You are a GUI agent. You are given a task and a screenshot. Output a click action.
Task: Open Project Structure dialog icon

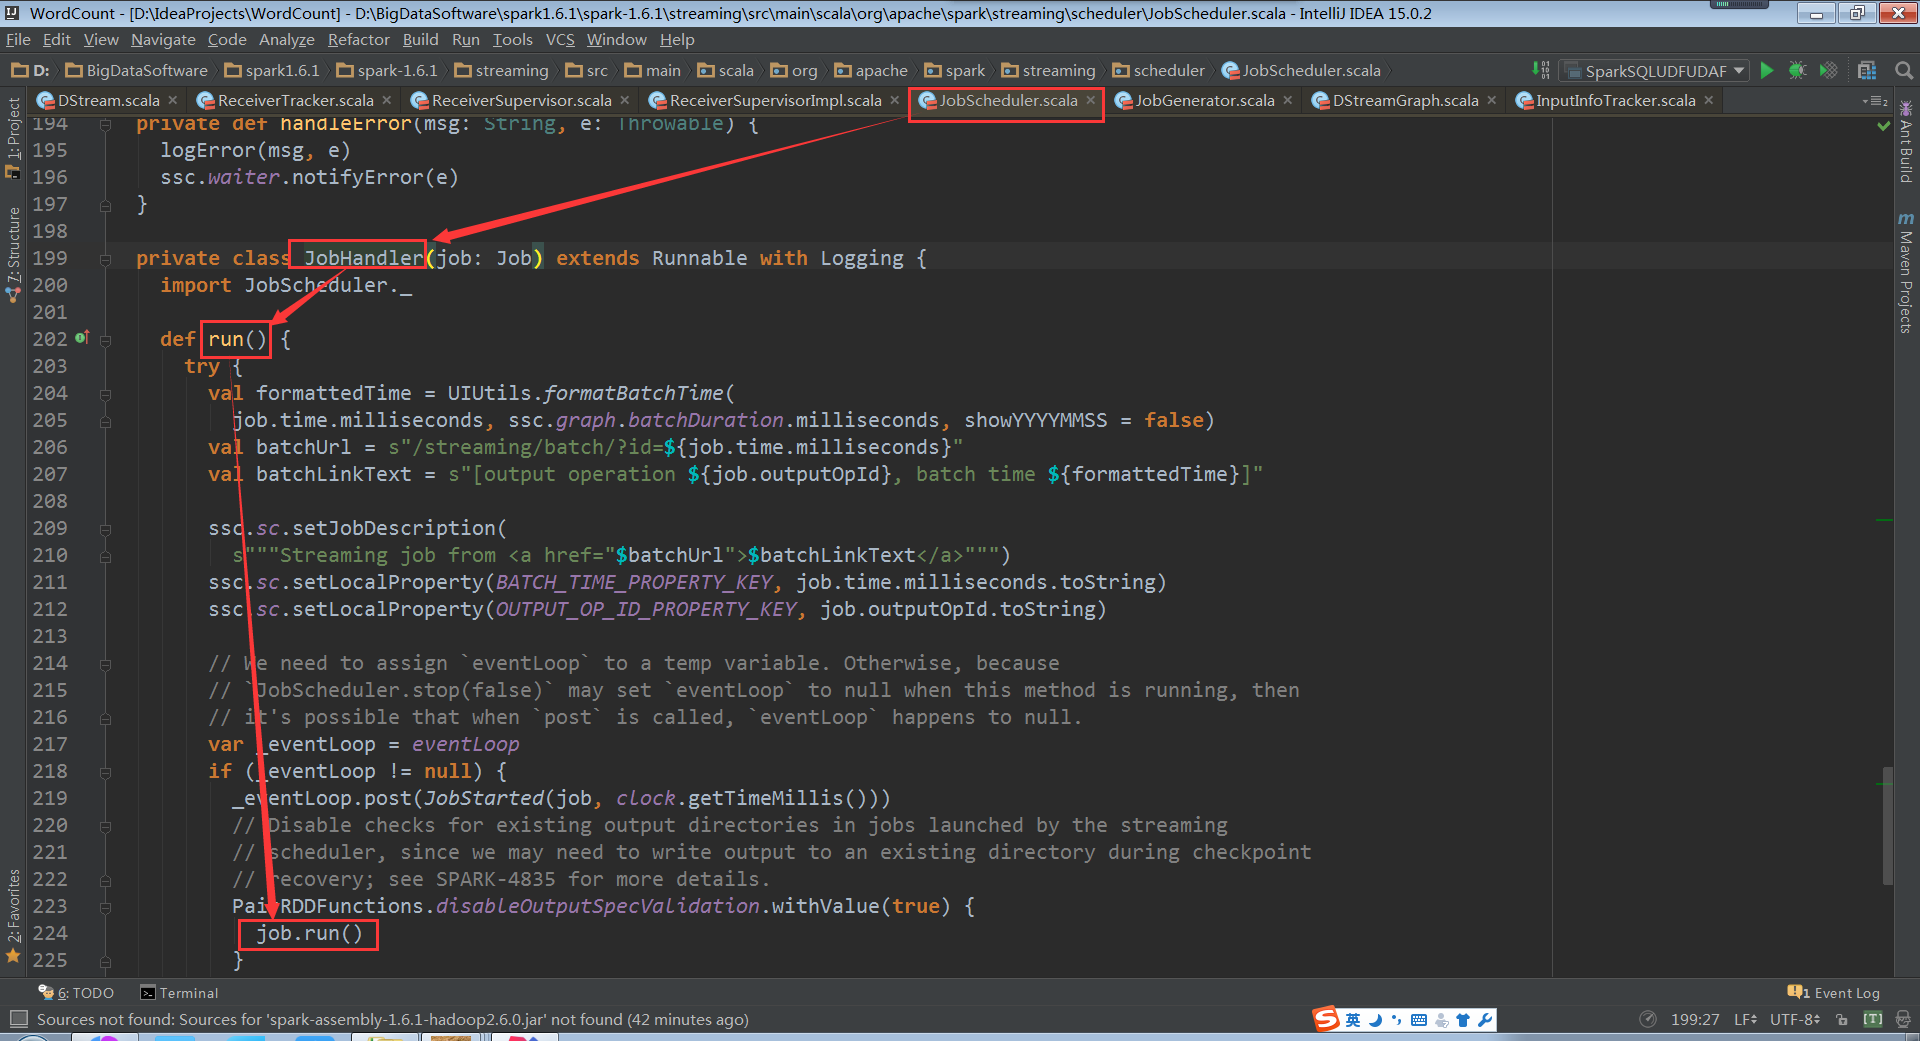(1867, 70)
